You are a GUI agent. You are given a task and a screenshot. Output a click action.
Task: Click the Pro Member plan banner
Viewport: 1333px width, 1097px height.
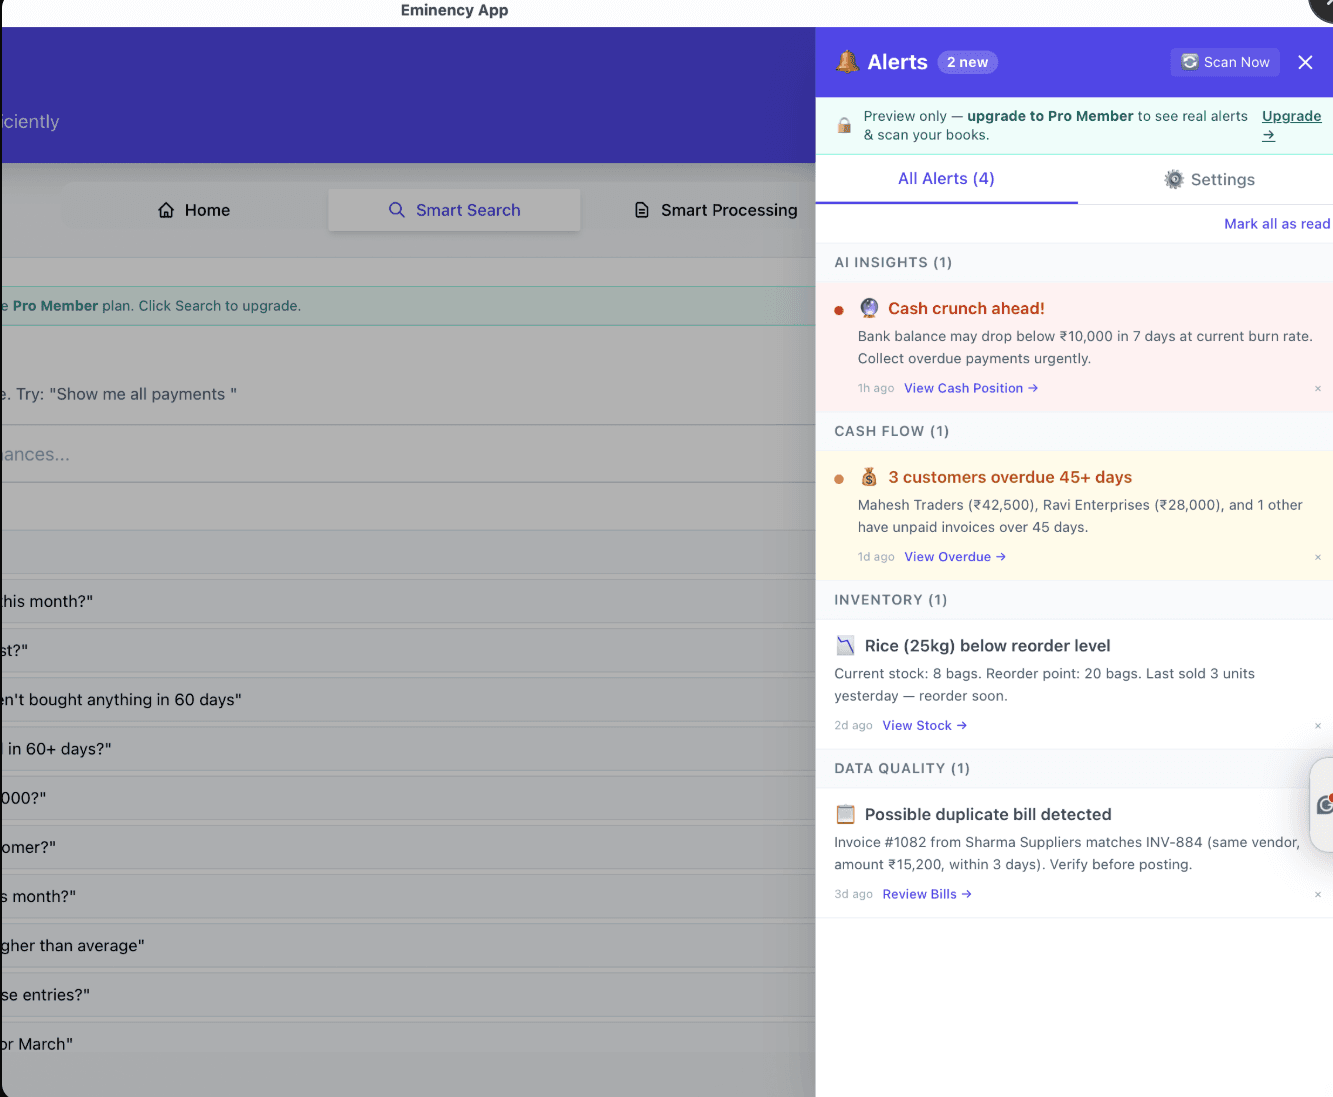pos(408,306)
